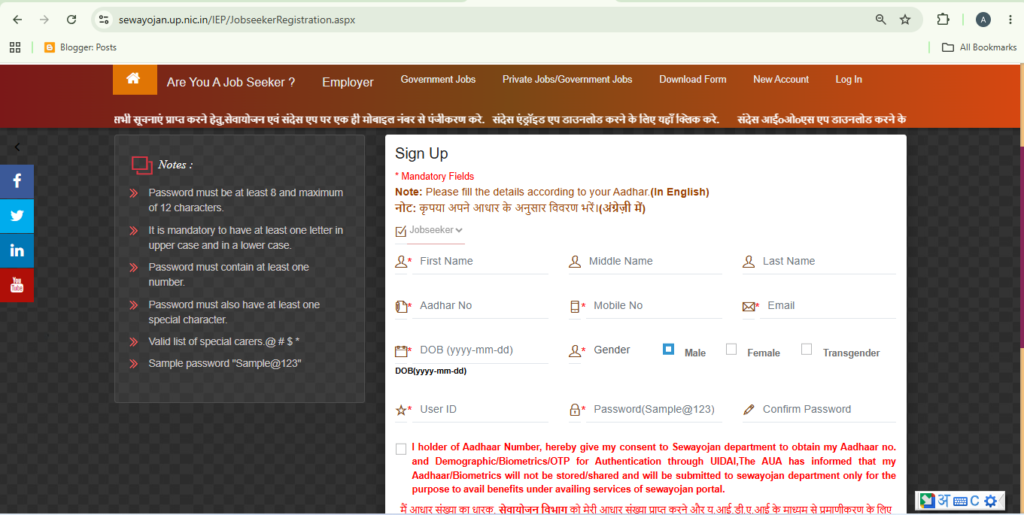Click the First Name input field
1024x515 pixels.
[x=481, y=261]
